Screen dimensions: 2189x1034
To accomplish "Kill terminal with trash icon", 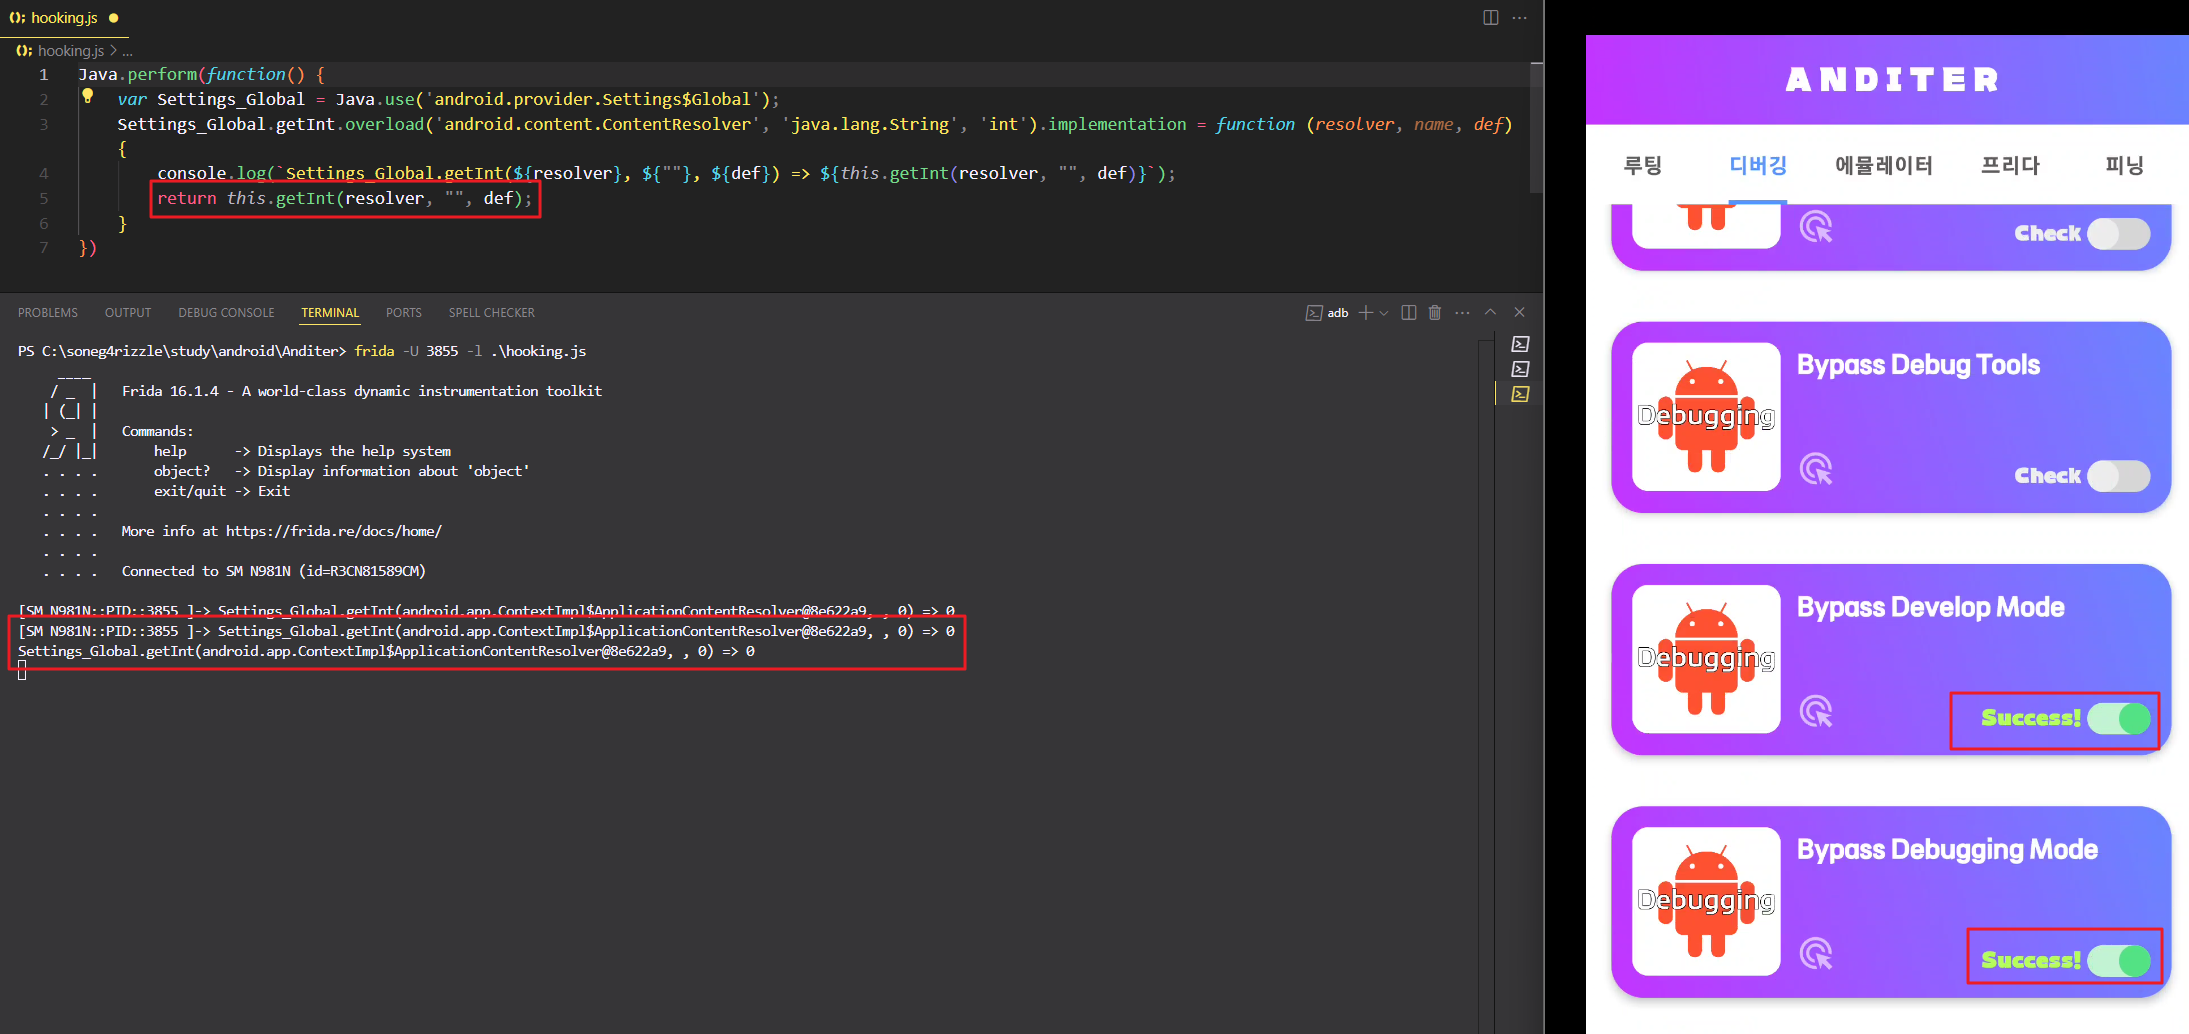I will click(x=1435, y=313).
